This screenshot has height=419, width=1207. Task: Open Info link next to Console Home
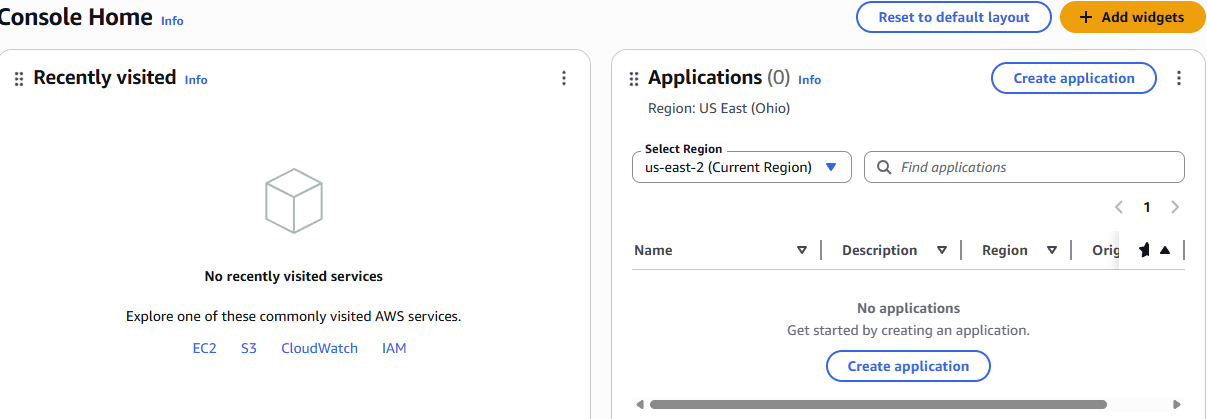tap(172, 20)
